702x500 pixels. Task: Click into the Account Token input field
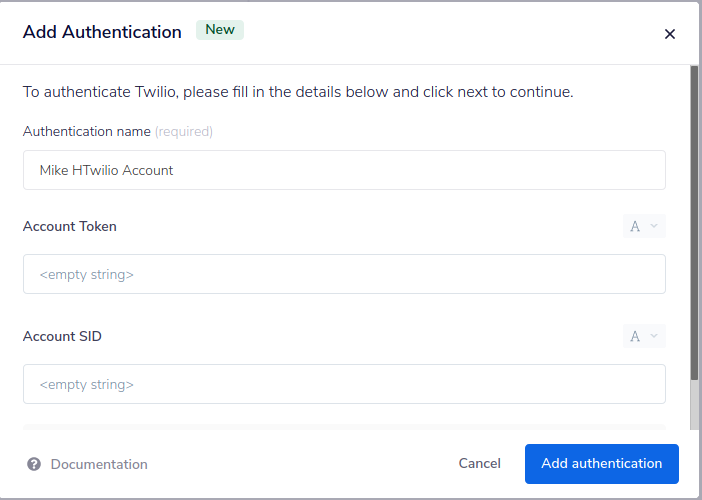(344, 274)
